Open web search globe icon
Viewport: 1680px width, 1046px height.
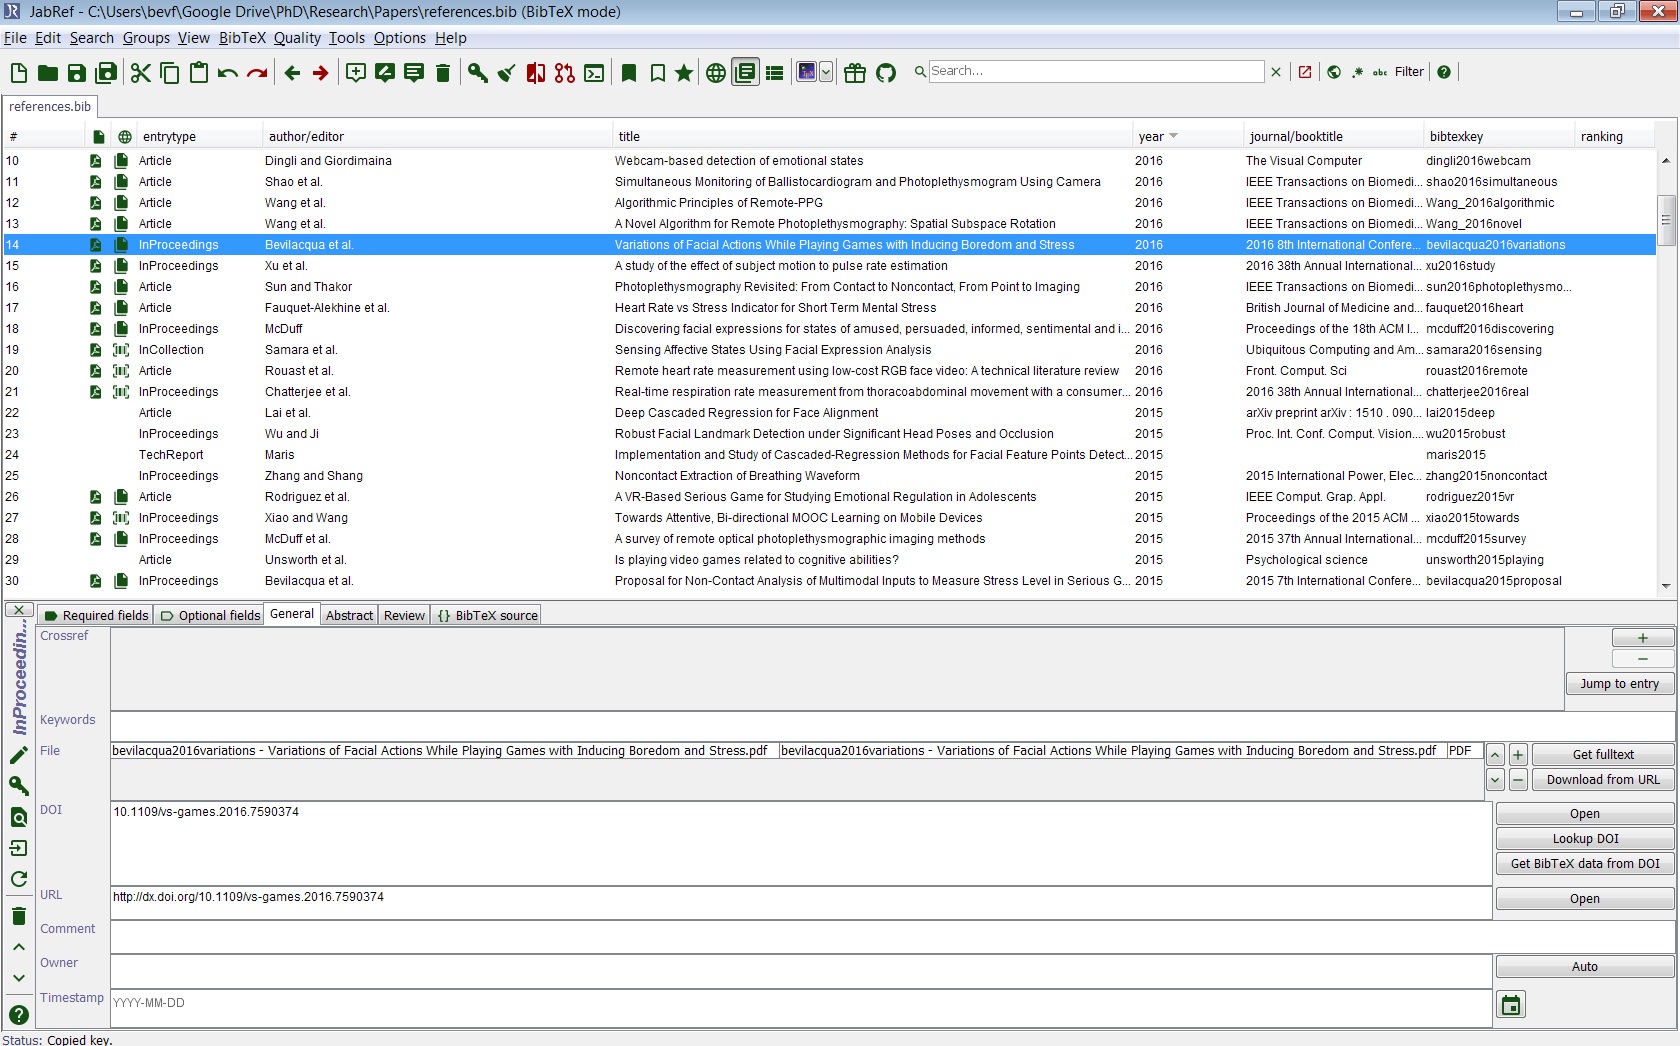[x=716, y=73]
